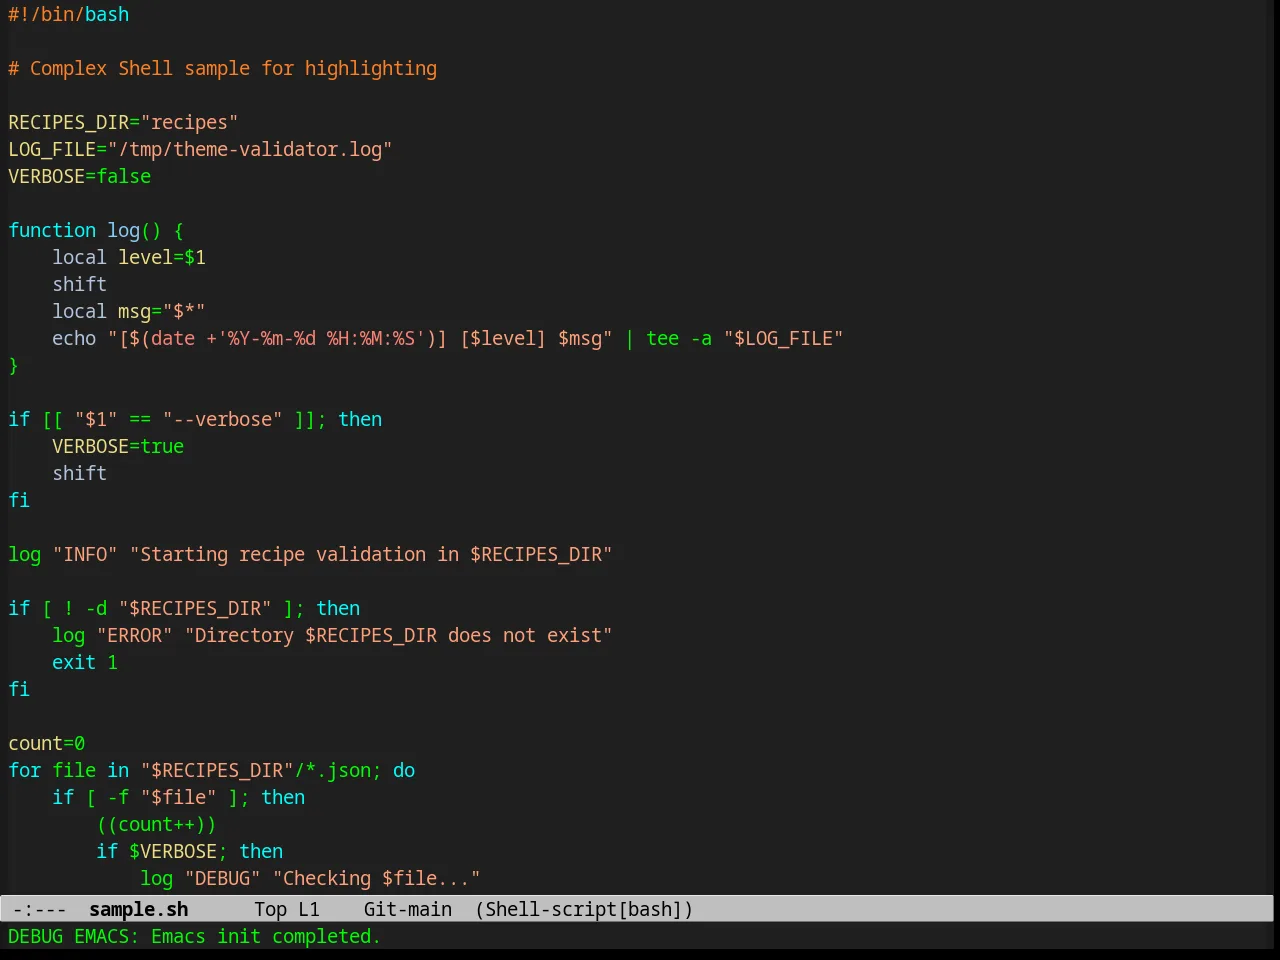
Task: Click the -:--- buffer status indicator
Action: click(39, 909)
